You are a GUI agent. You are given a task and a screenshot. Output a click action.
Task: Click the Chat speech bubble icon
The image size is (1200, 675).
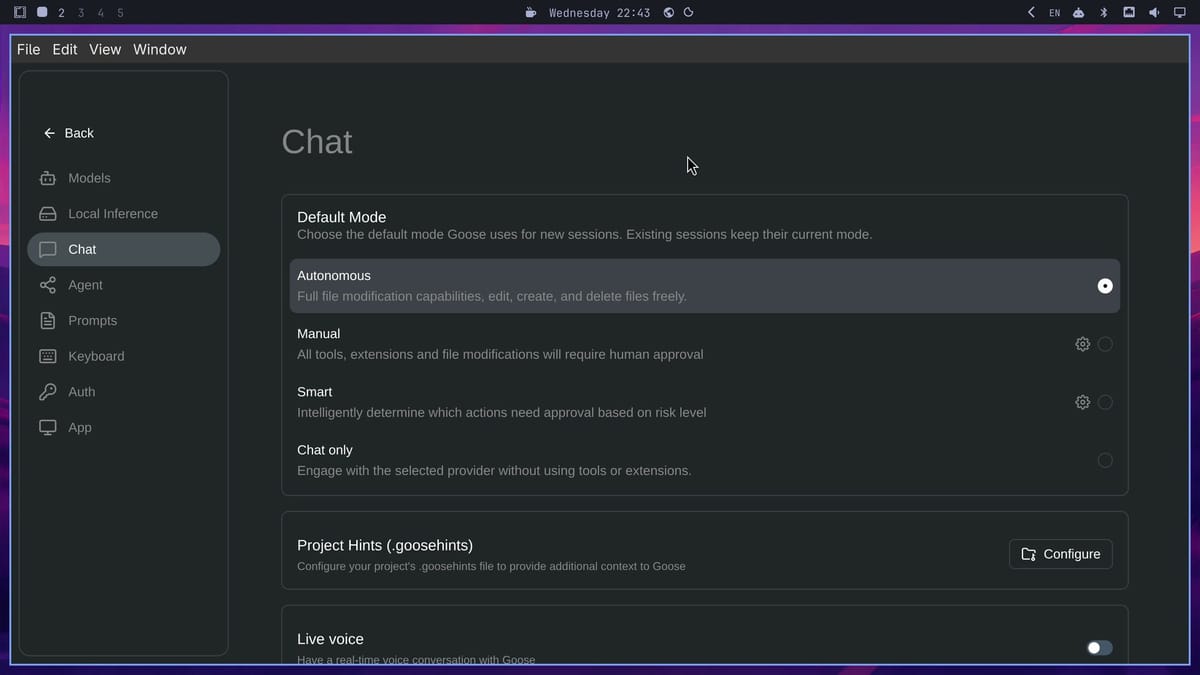tap(48, 250)
